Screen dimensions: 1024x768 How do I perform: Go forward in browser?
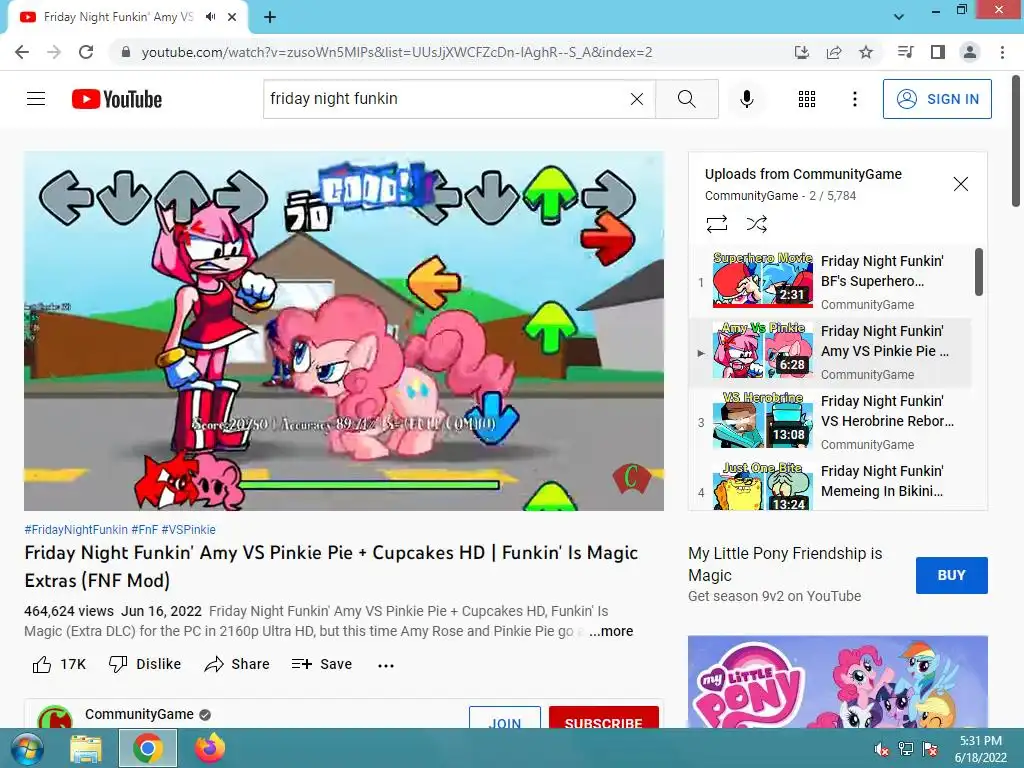[x=54, y=52]
